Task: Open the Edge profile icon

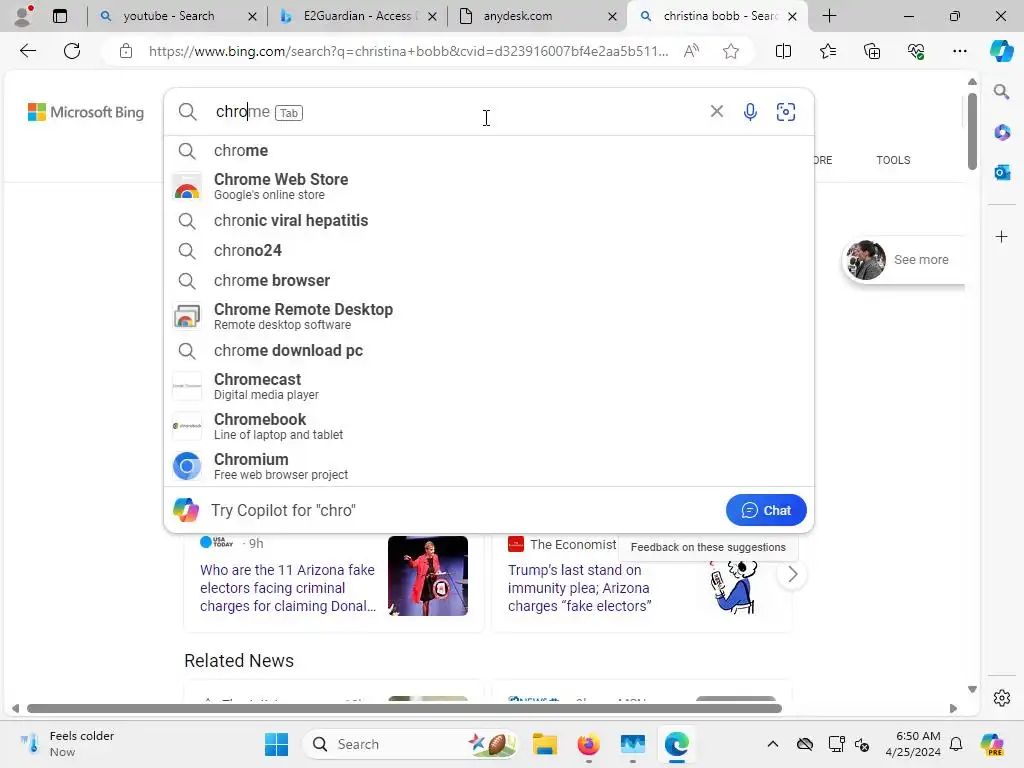Action: [x=24, y=16]
